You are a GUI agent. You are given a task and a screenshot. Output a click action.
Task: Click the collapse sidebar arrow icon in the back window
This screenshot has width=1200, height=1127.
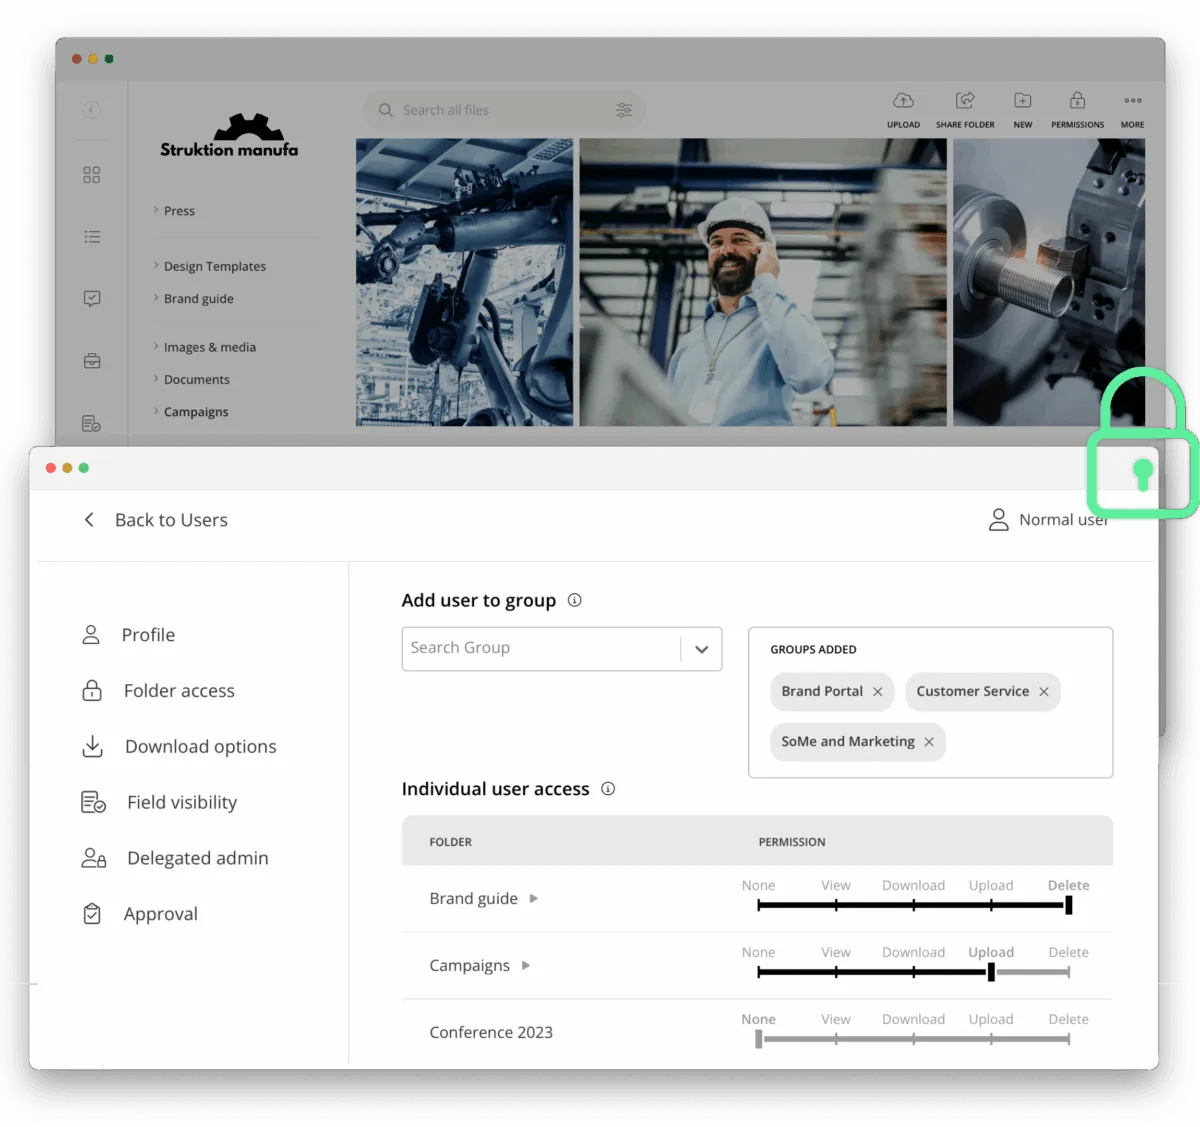pos(92,110)
